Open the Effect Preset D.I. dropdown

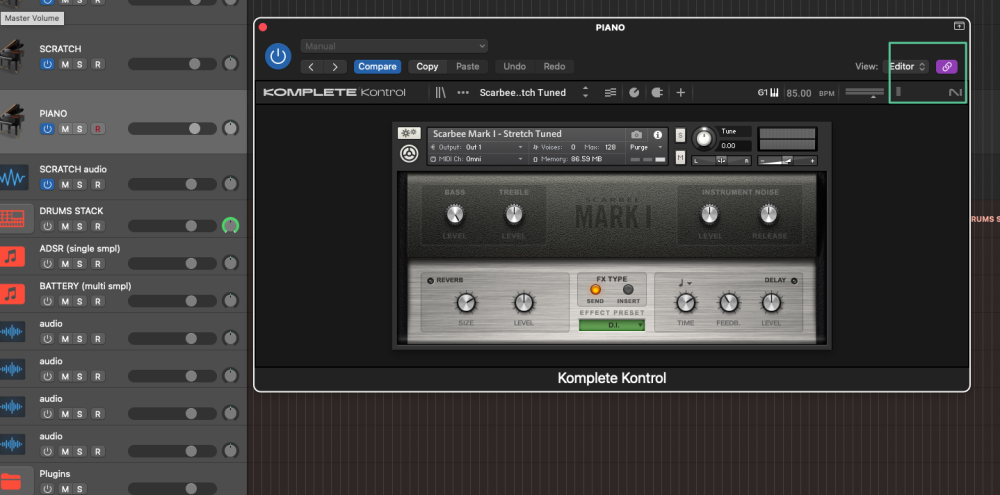click(x=612, y=325)
